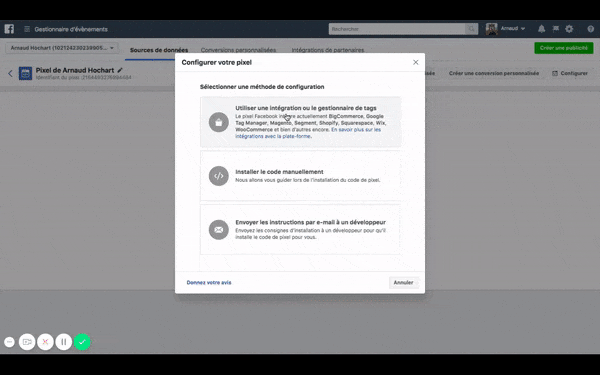This screenshot has height=375, width=600.
Task: Expand the Arnaud Hochart account dropdown
Action: click(x=62, y=48)
